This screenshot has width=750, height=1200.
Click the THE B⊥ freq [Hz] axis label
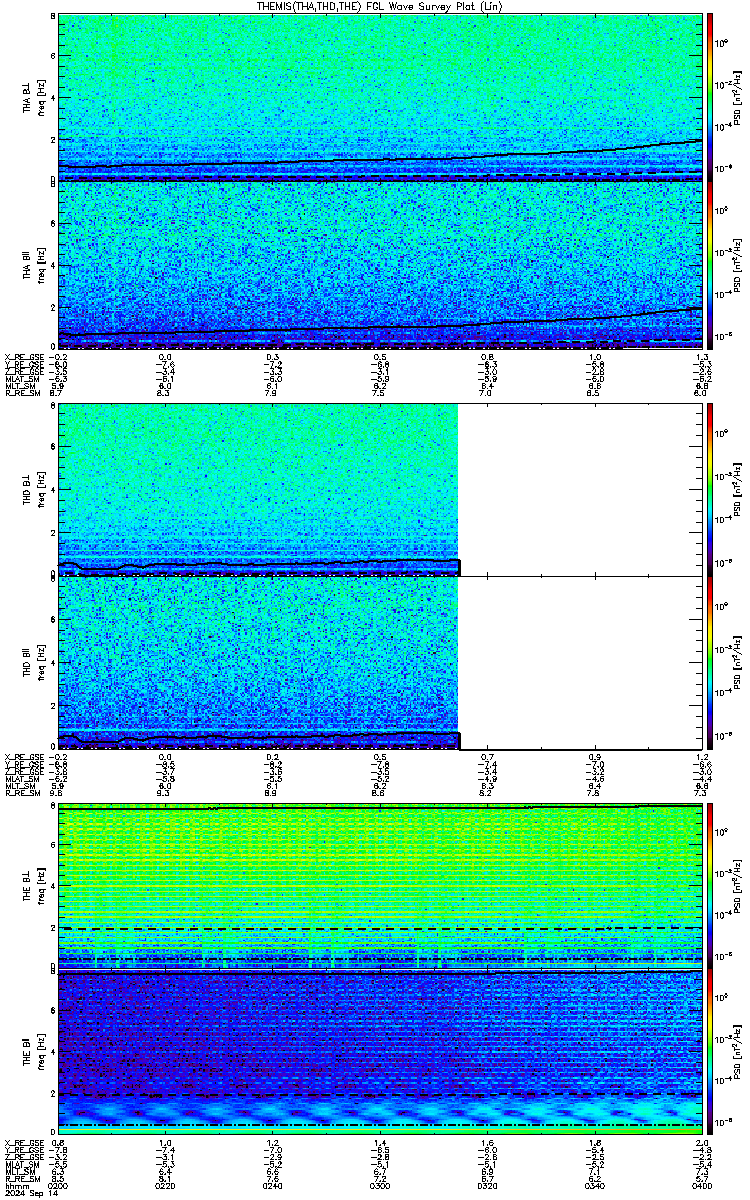32,886
